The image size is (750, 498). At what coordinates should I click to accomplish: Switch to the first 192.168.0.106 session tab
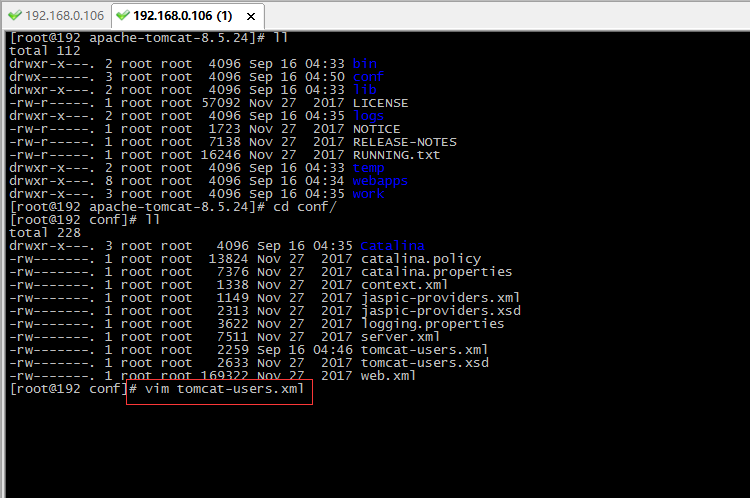point(56,16)
